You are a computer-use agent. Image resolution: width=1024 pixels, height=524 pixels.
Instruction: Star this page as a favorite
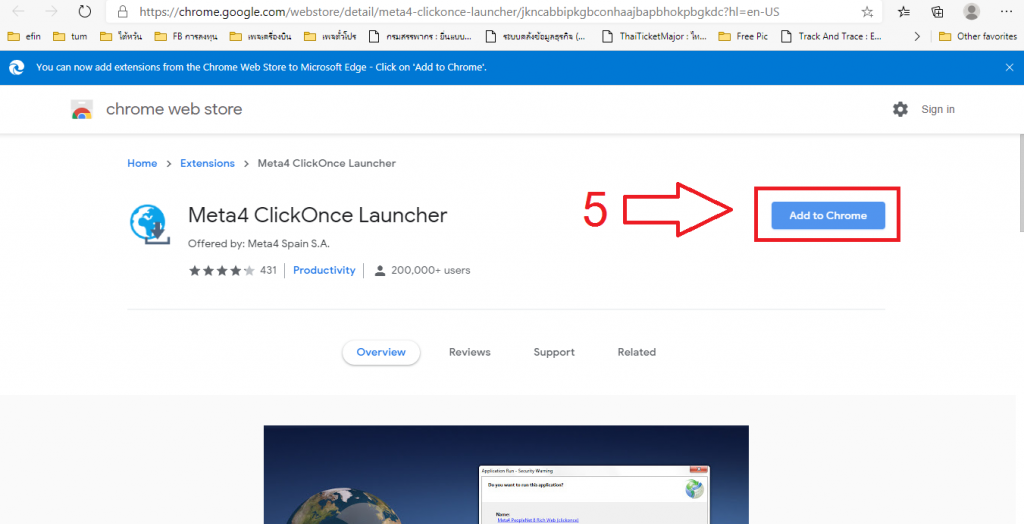pos(867,12)
